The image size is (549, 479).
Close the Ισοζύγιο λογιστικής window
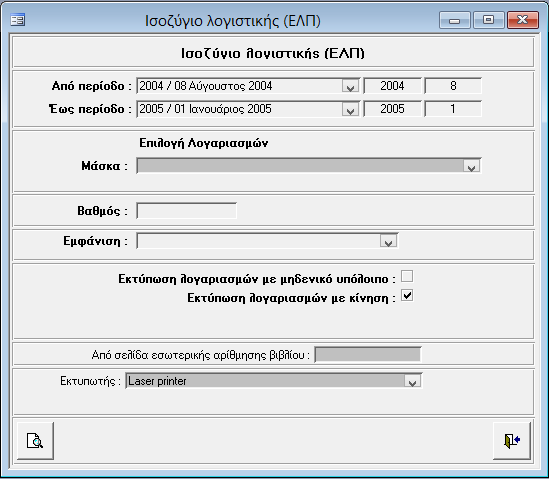(523, 20)
